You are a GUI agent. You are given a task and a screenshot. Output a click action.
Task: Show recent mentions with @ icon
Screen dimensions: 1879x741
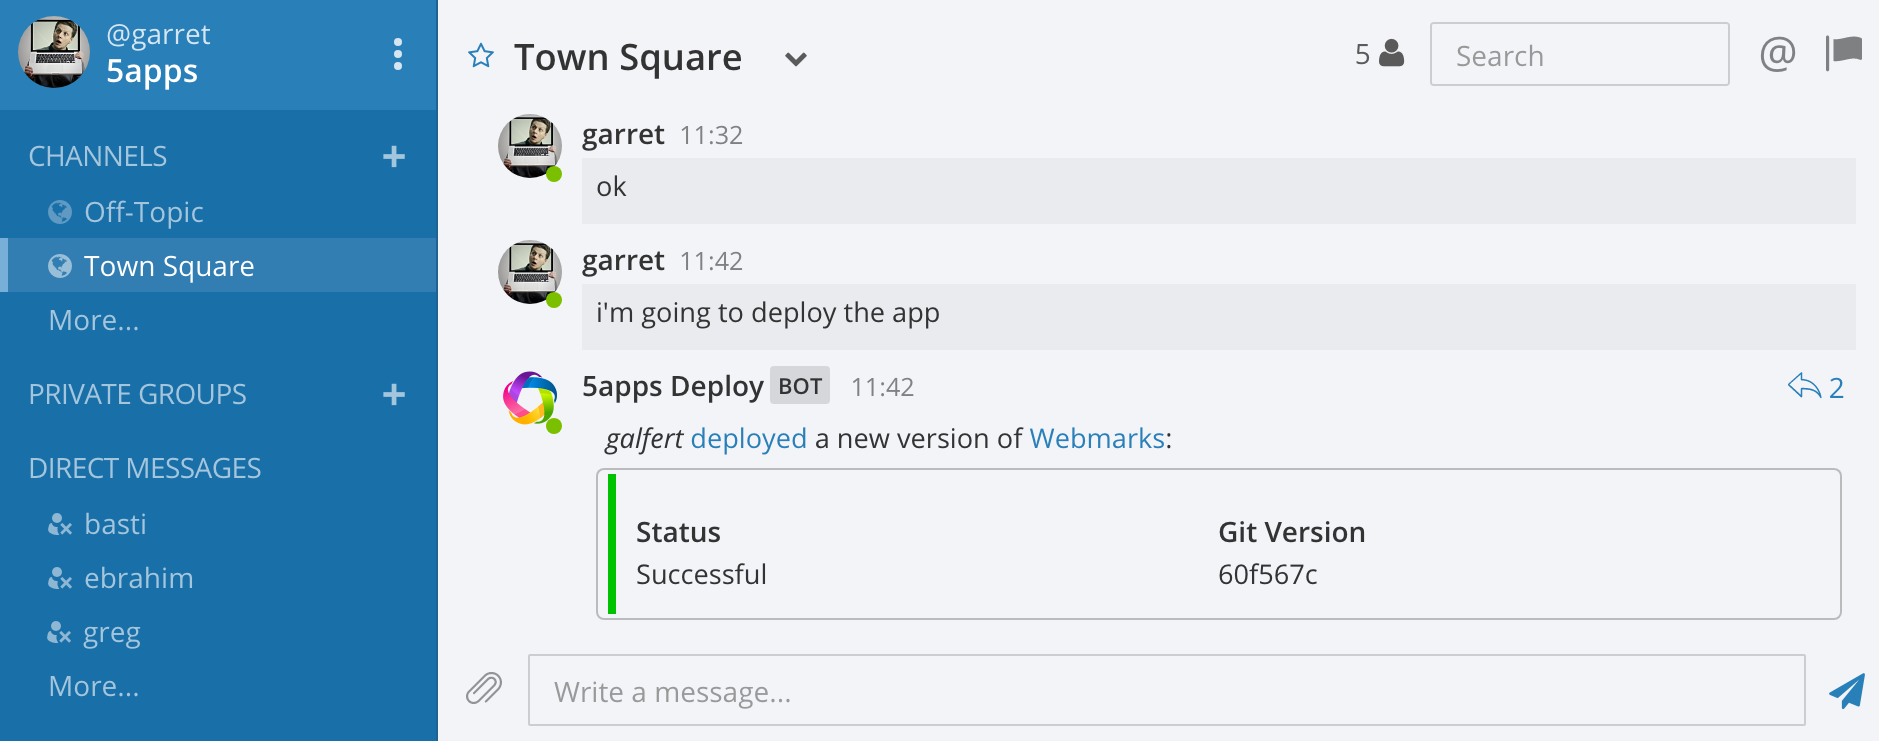(1777, 54)
